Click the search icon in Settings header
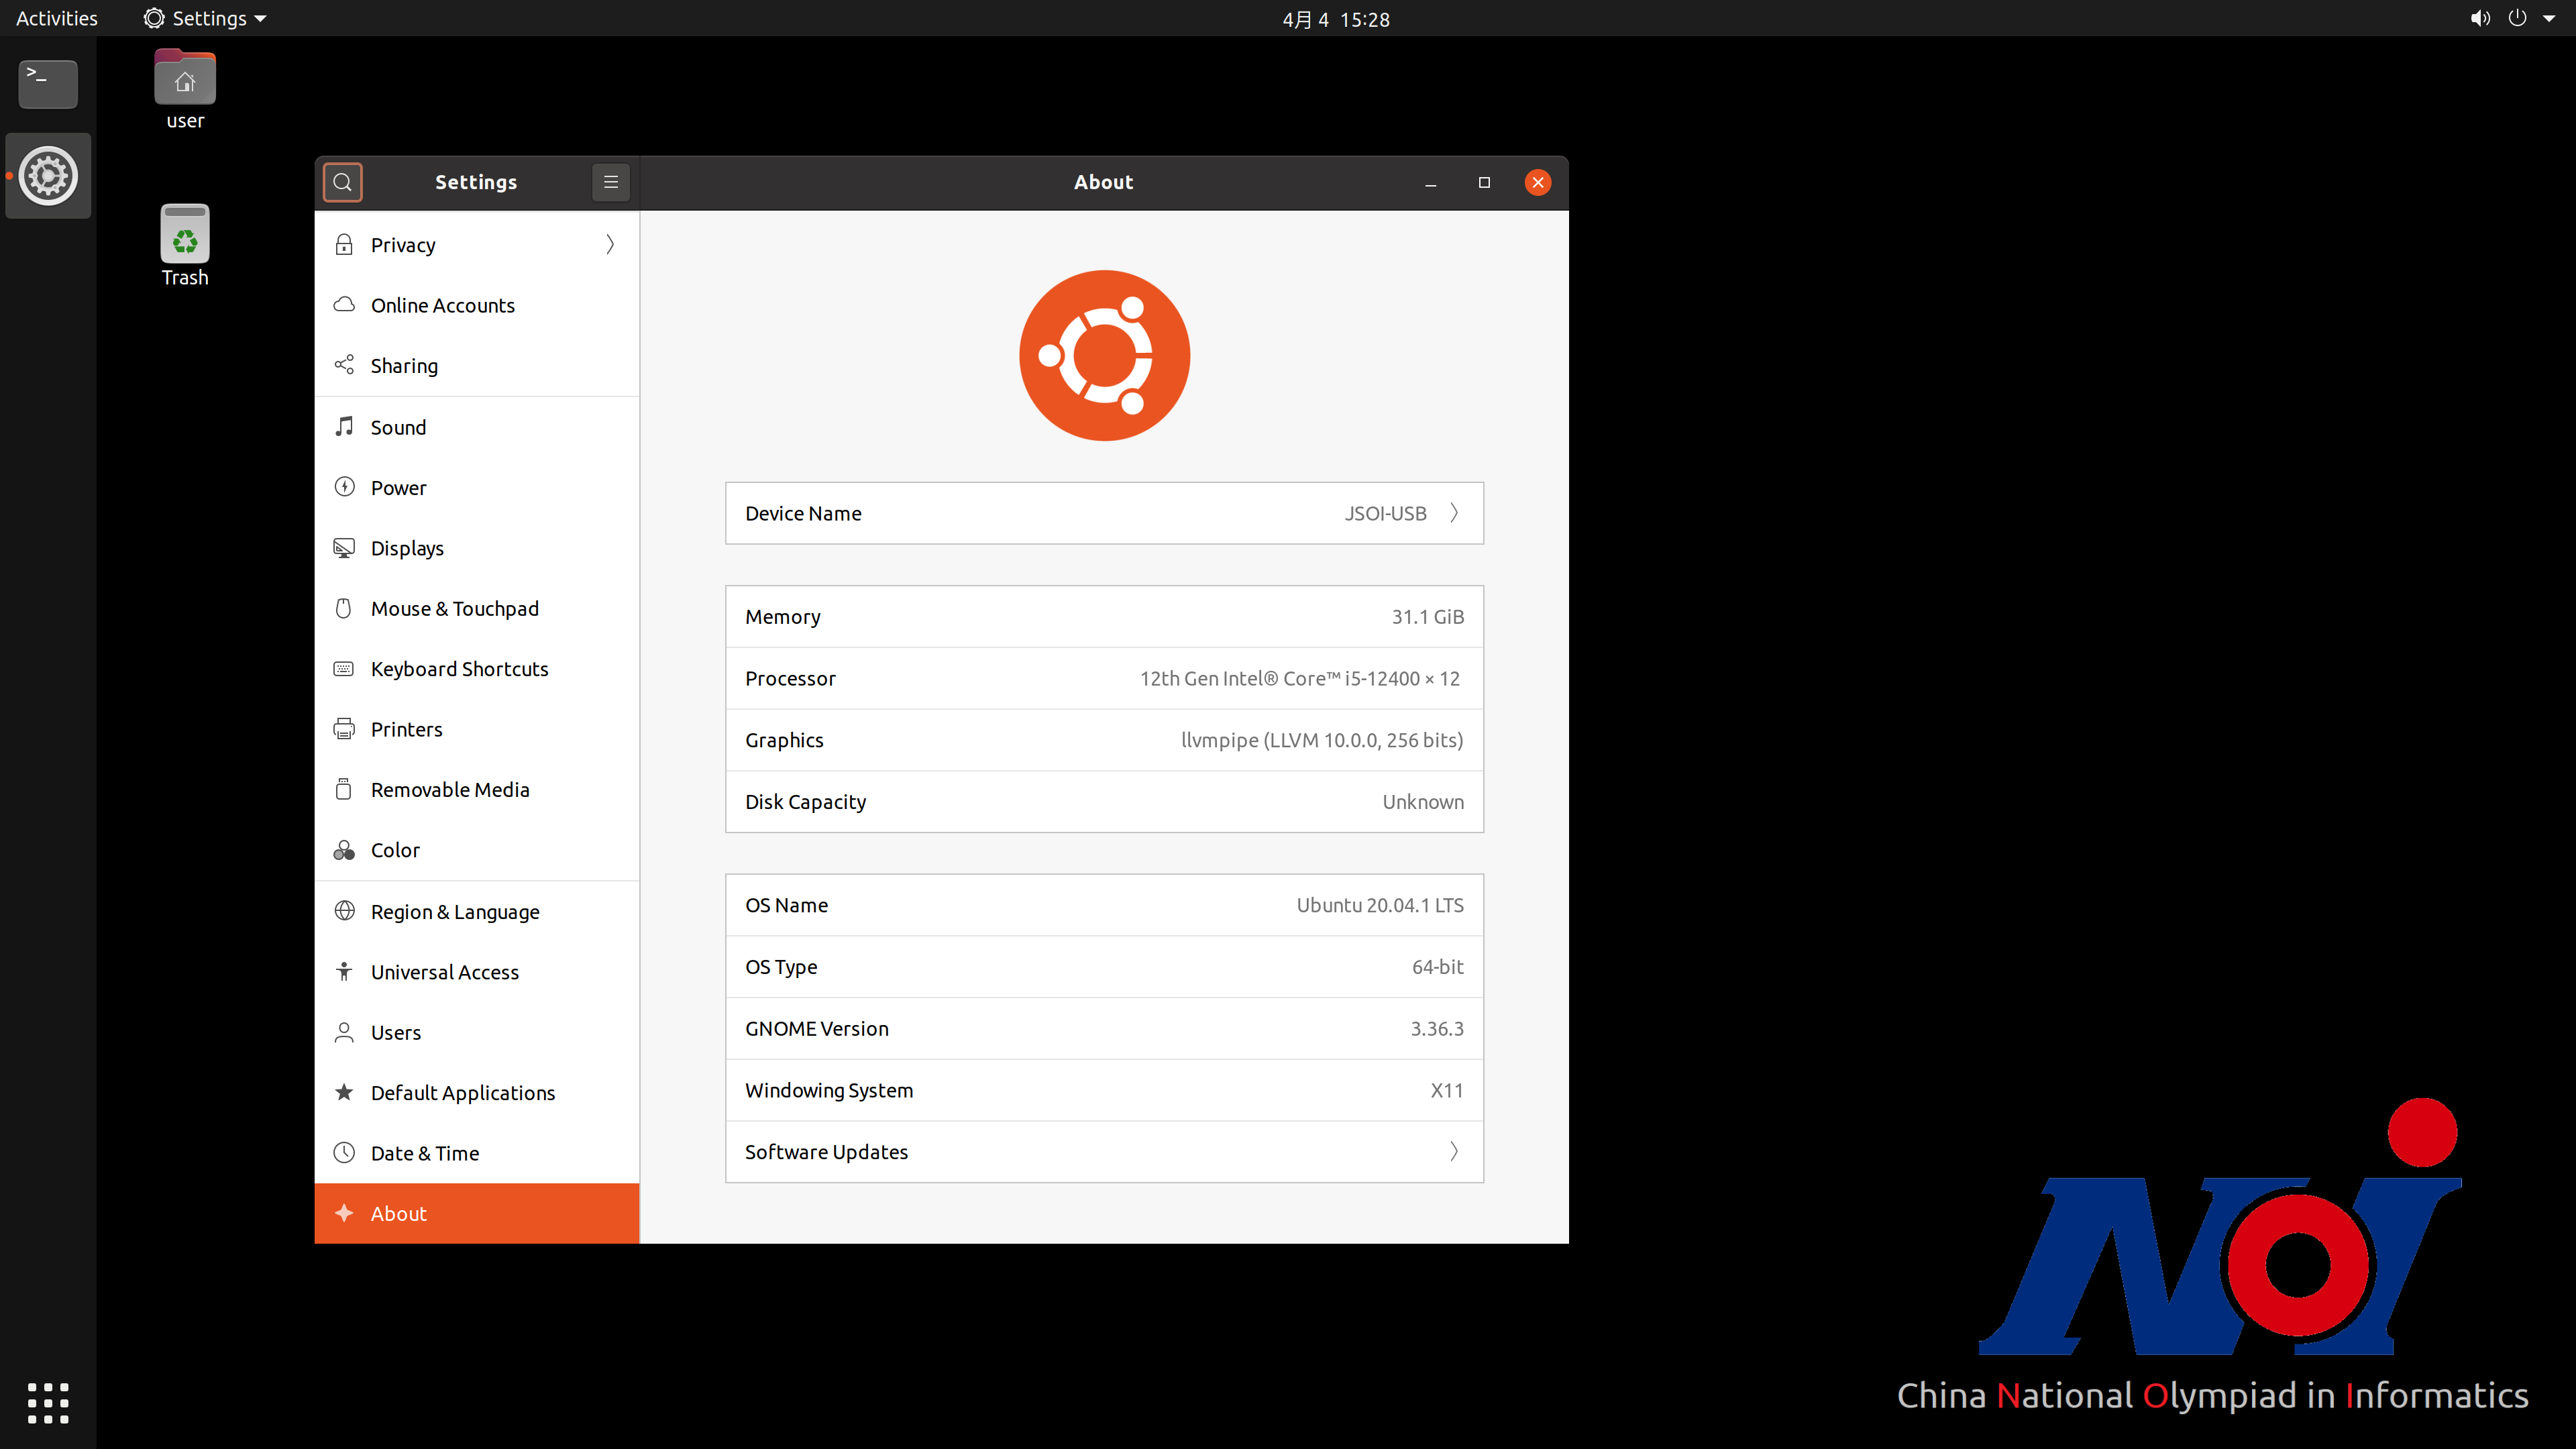2576x1449 pixels. tap(342, 182)
